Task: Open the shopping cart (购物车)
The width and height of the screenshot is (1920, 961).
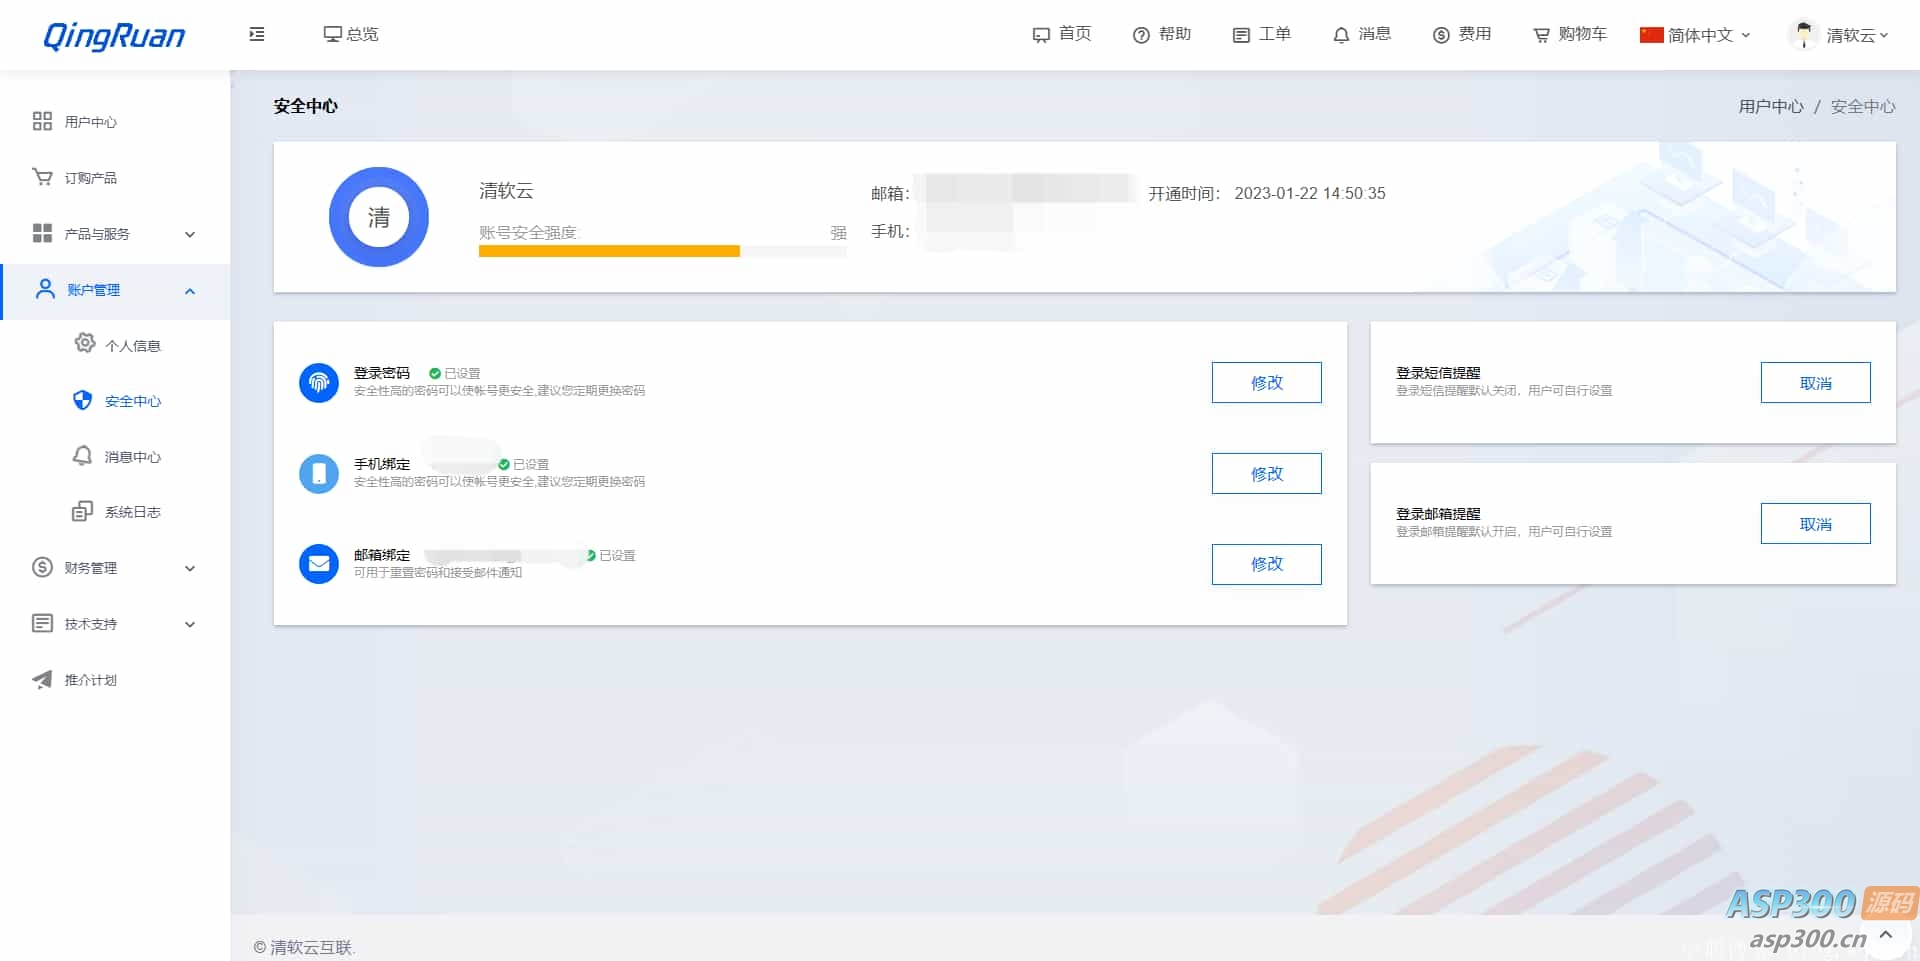Action: 1570,34
